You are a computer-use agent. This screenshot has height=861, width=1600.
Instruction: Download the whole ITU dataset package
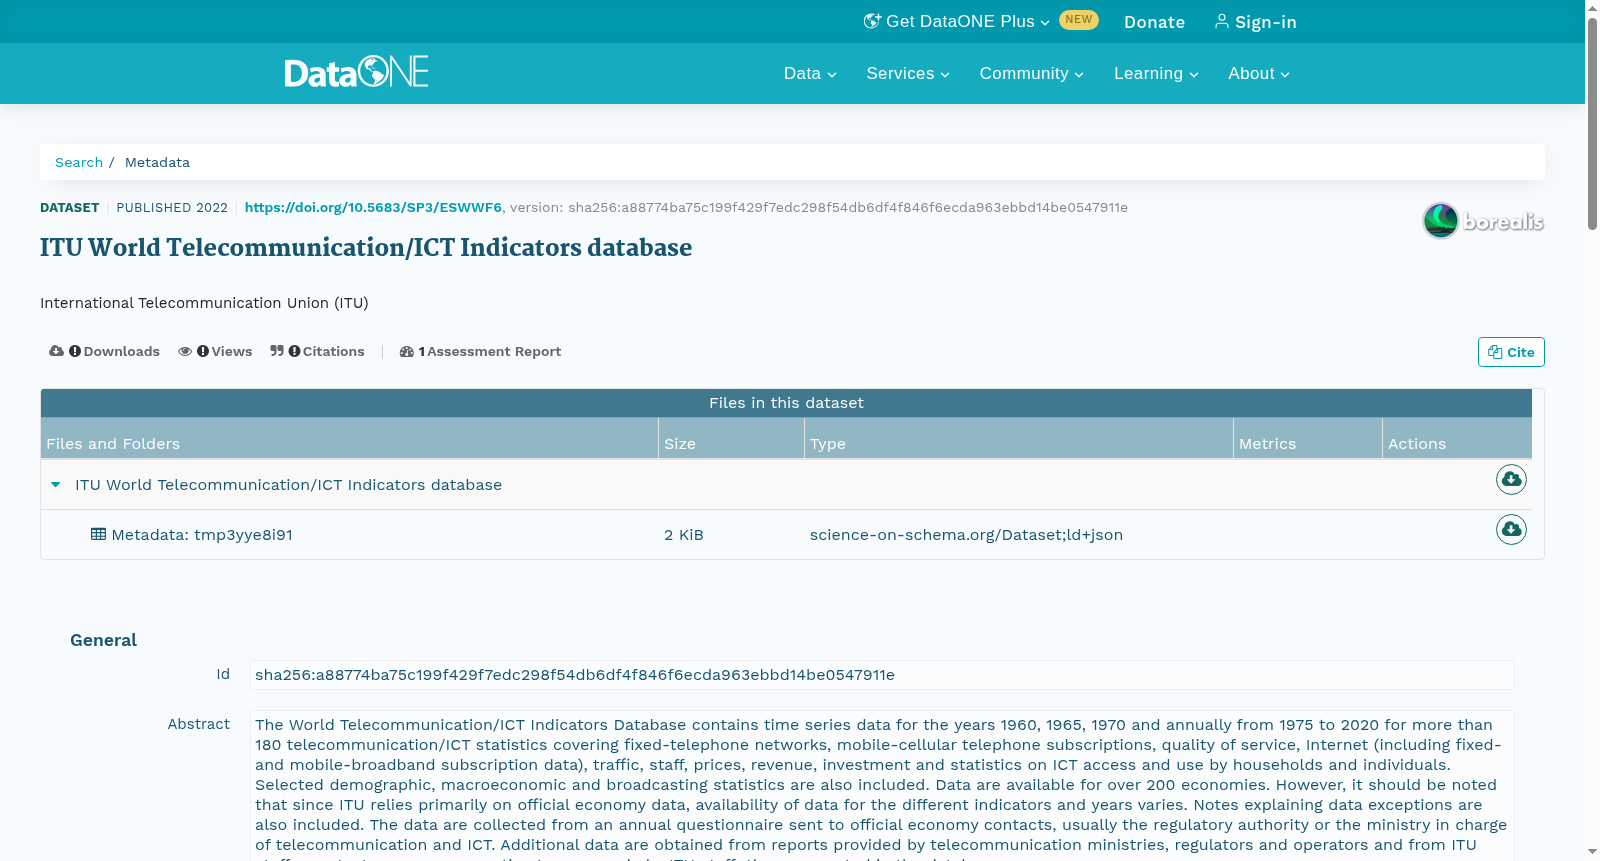[1511, 480]
